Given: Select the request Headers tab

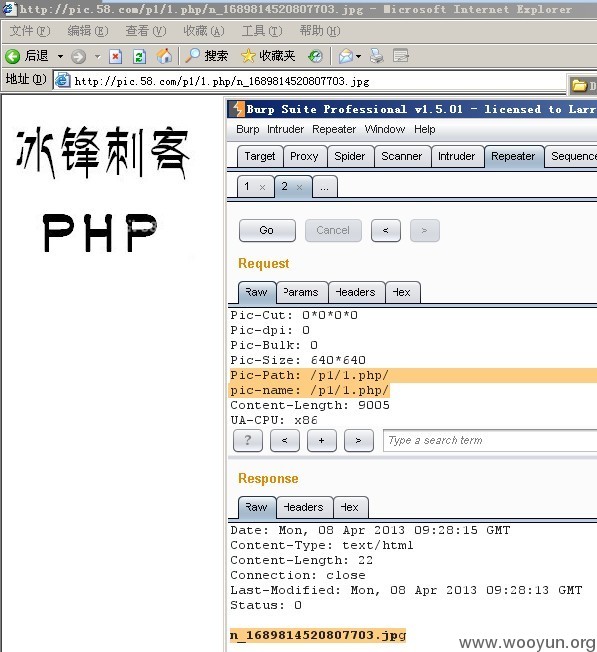Looking at the screenshot, I should [x=356, y=293].
